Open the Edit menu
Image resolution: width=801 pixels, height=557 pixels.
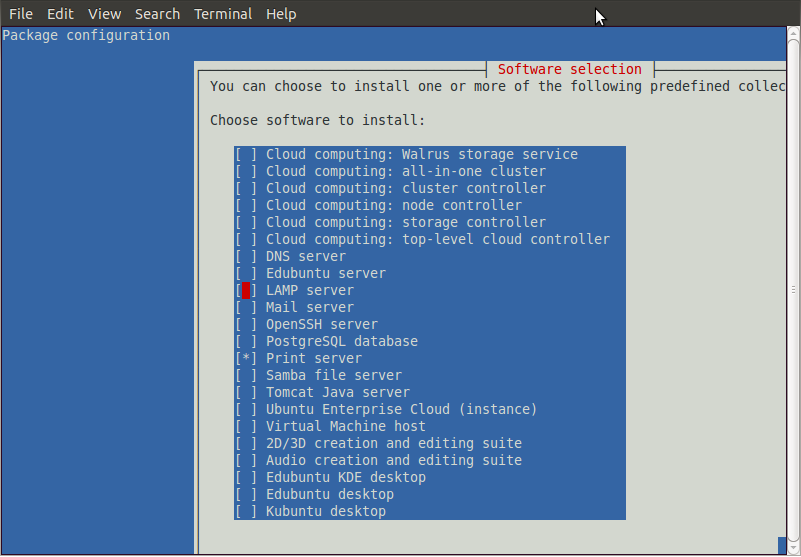tap(60, 14)
